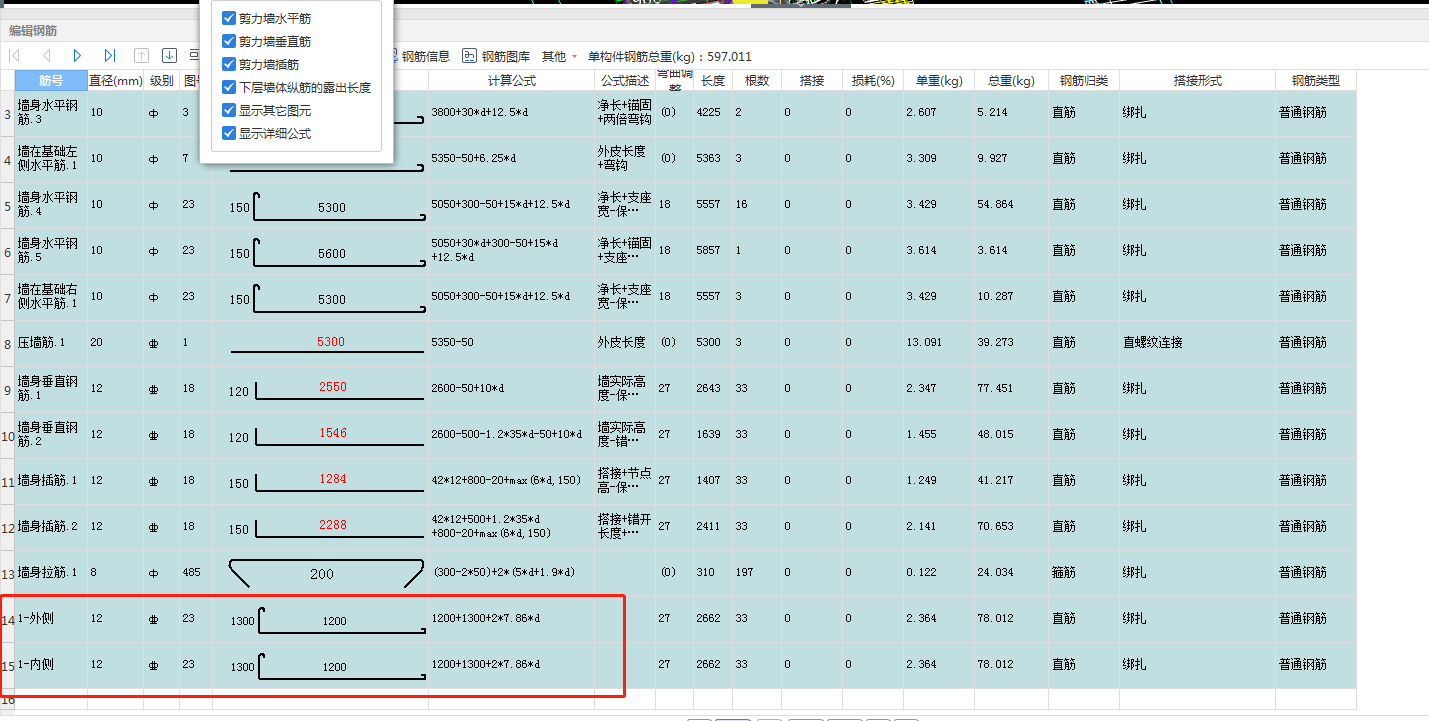This screenshot has width=1429, height=721.
Task: Click formula 3800+30*d+12.5*d cell
Action: (x=512, y=114)
